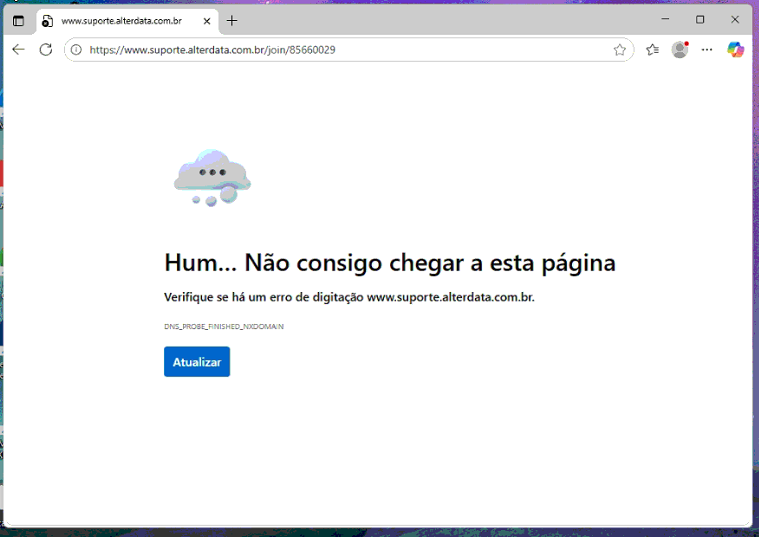Open the tab actions menu icon
Screen dimensions: 759x537
18,21
